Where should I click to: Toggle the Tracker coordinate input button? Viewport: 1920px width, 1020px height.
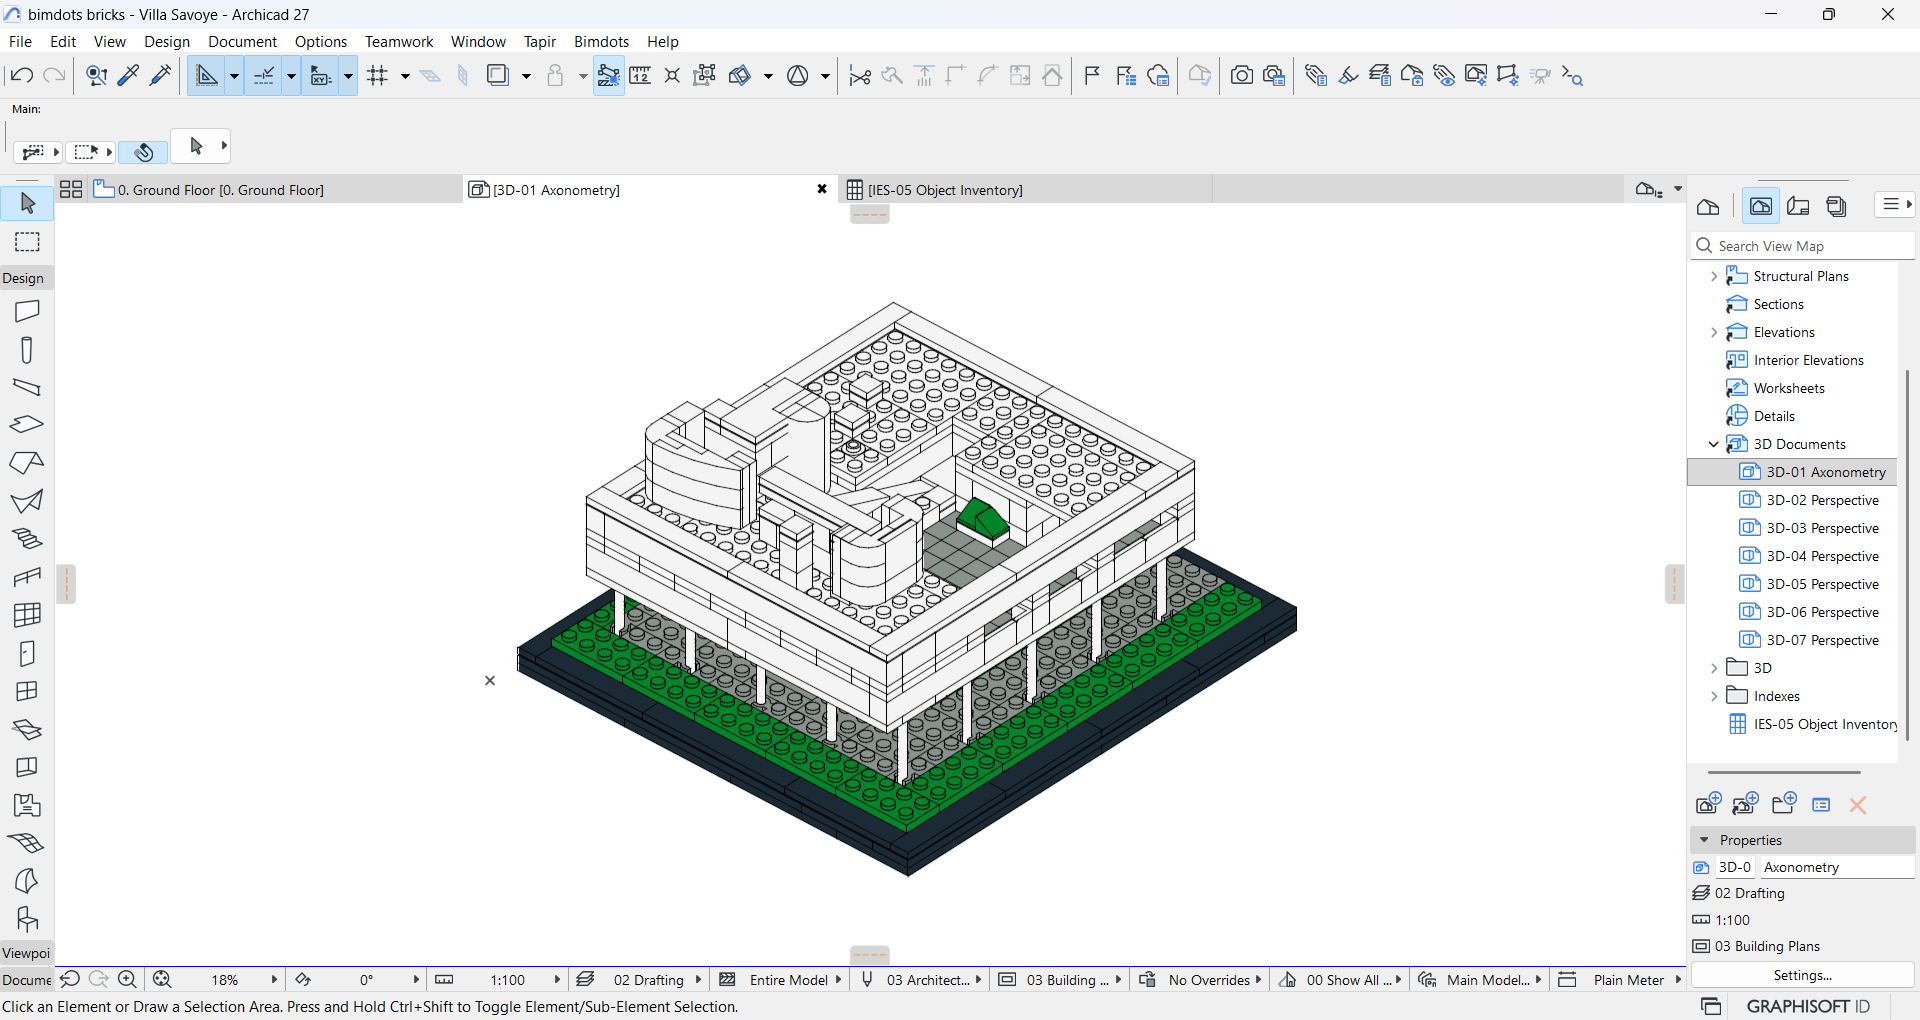[x=322, y=75]
